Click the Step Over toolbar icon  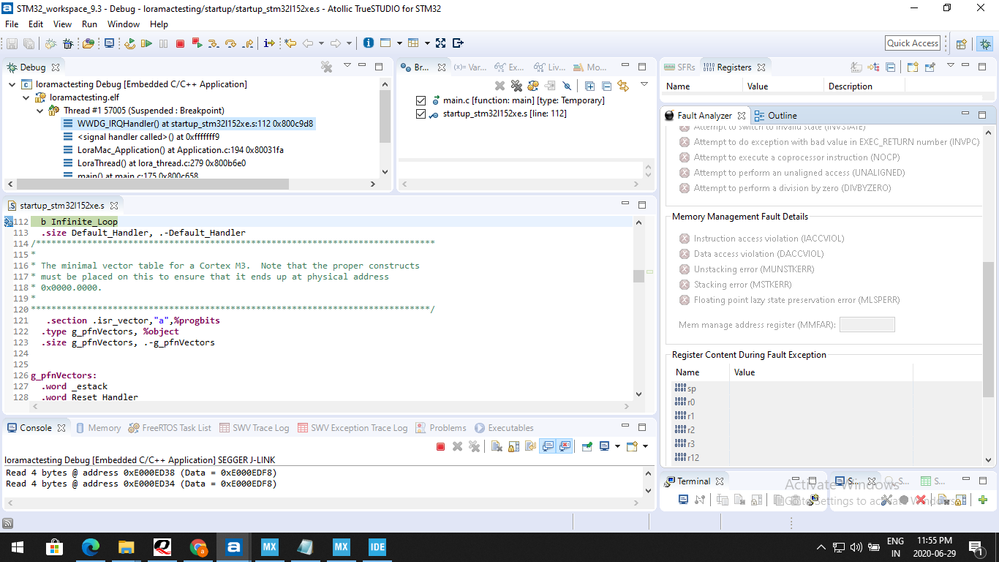click(231, 43)
